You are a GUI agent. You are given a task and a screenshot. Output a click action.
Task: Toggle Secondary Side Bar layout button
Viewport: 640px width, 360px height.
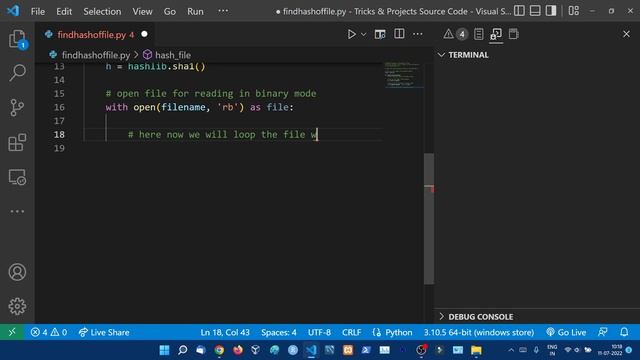click(x=551, y=11)
